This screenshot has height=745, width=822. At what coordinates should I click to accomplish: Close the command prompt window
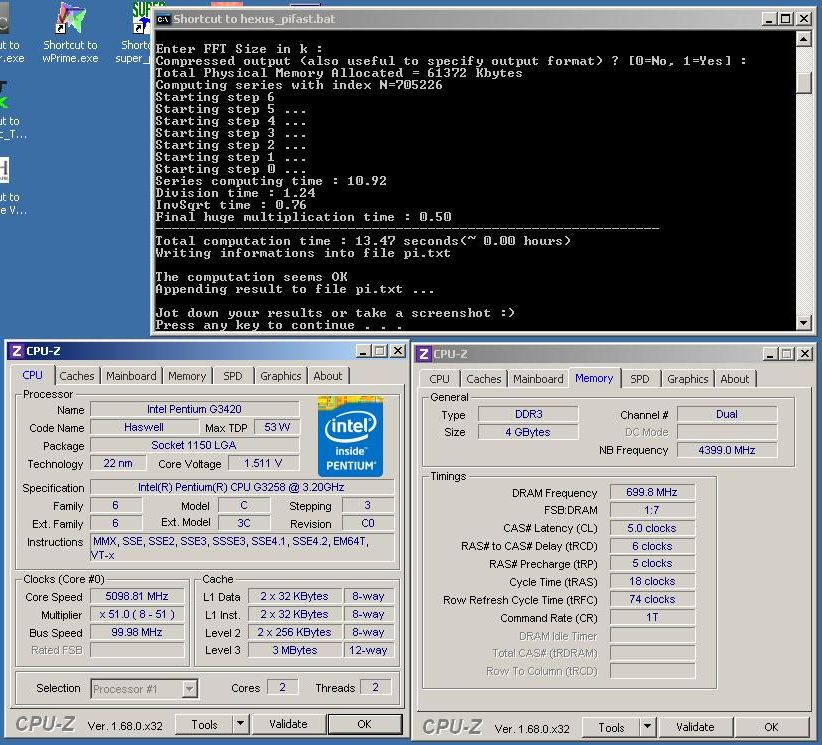click(804, 19)
